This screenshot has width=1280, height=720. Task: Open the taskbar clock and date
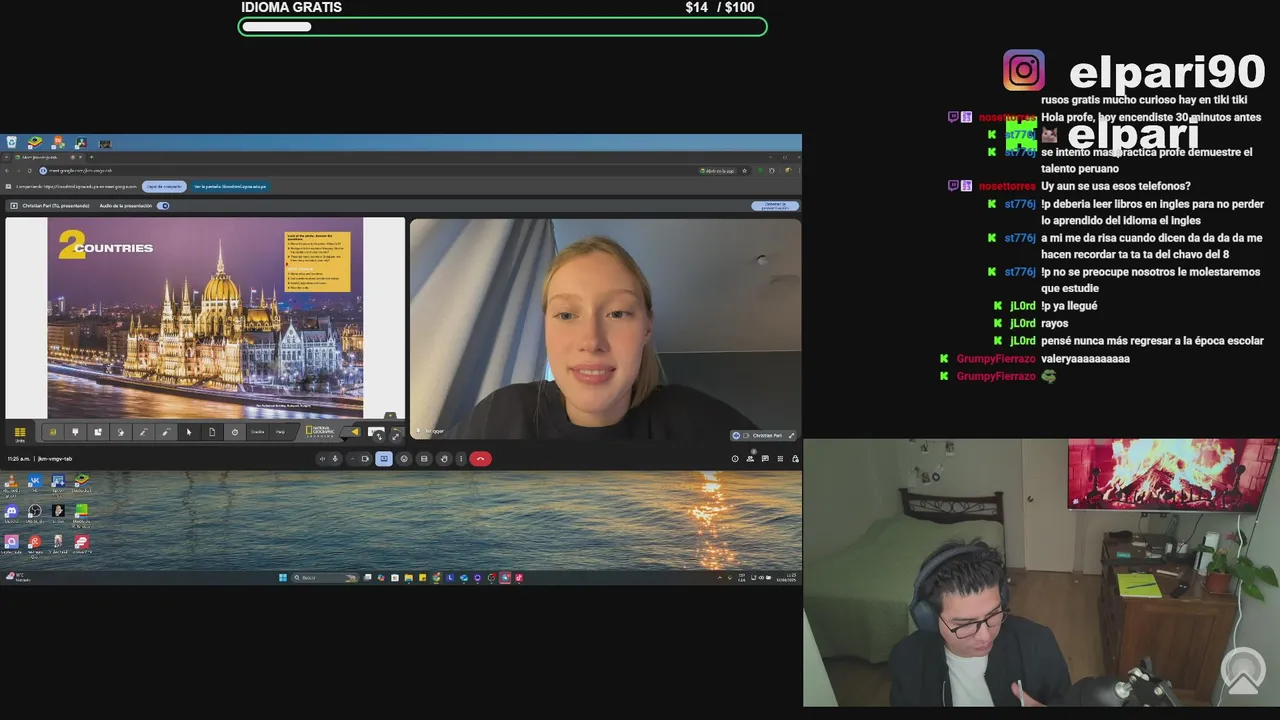pos(786,578)
